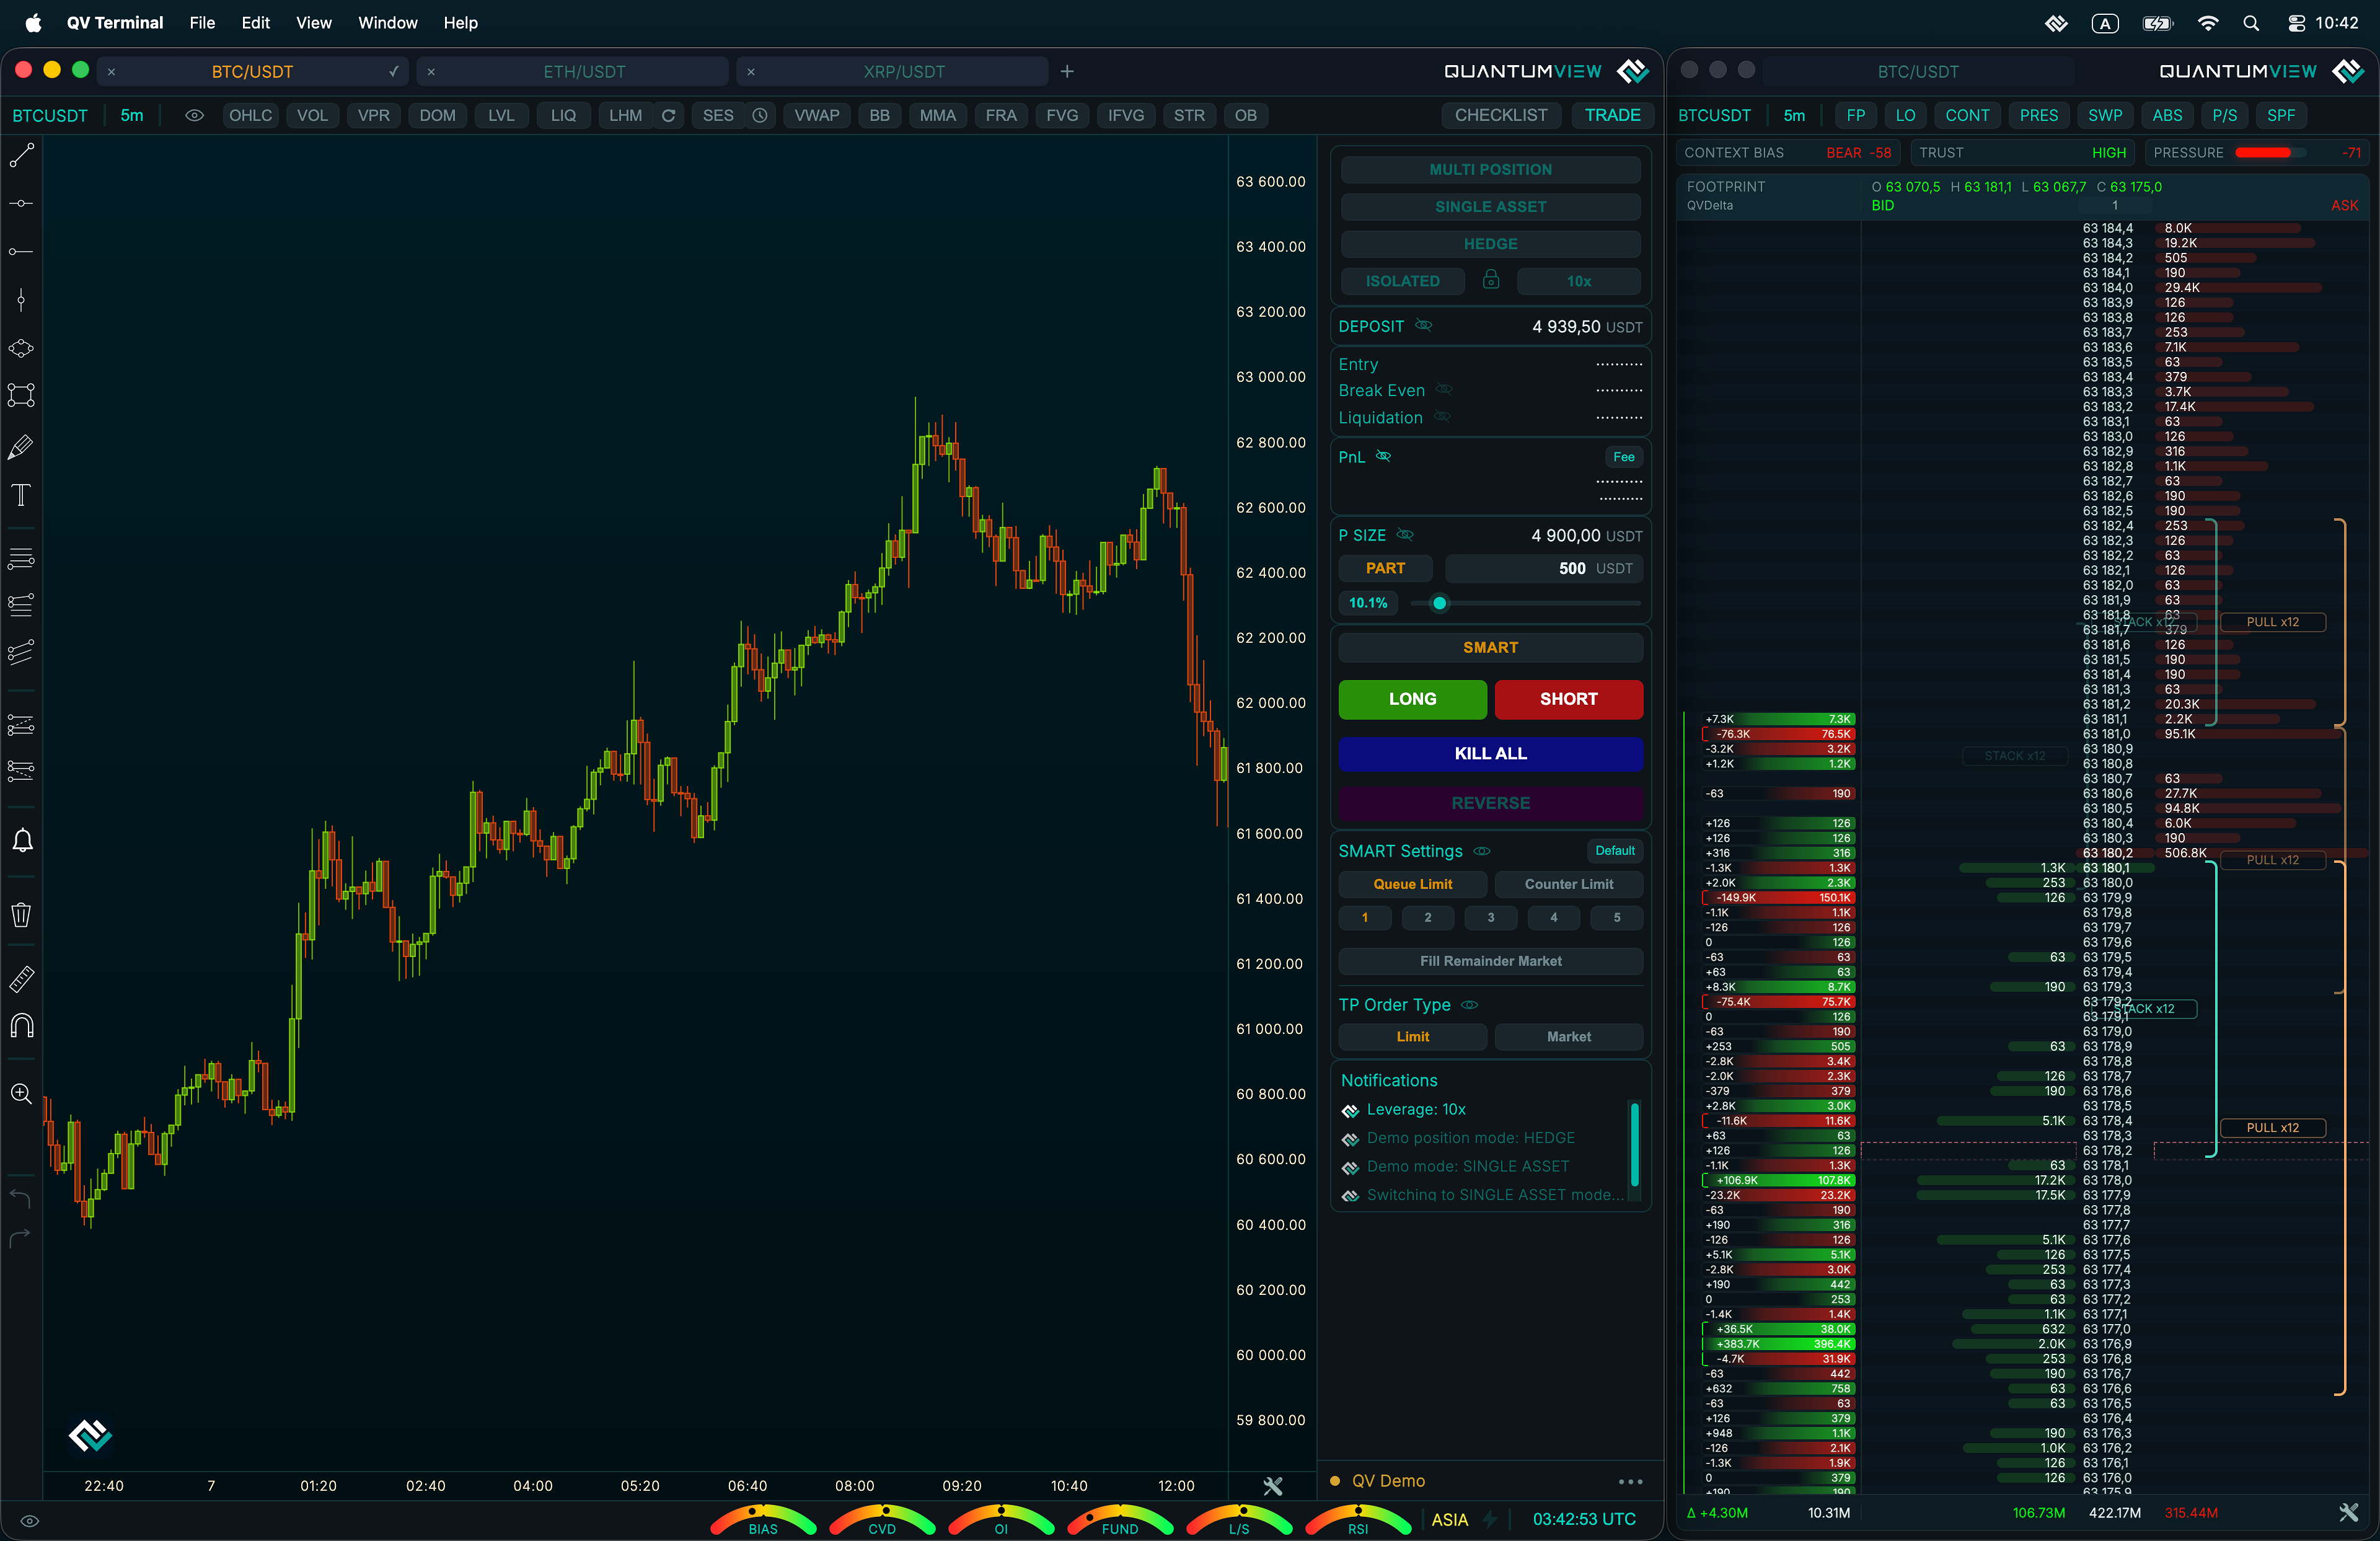The image size is (2380, 1541).
Task: Select the polygon shape tool
Action: (x=21, y=349)
